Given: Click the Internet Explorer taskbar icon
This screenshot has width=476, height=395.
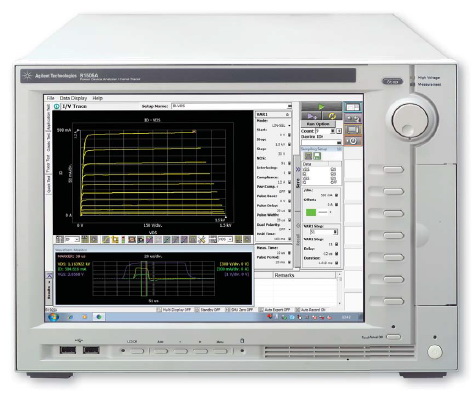Looking at the screenshot, I should click(70, 317).
